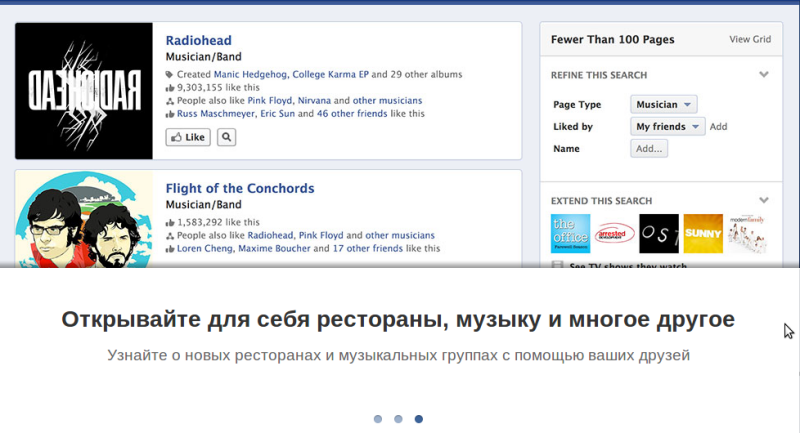Go to the first carousel slide dot

[x=378, y=419]
